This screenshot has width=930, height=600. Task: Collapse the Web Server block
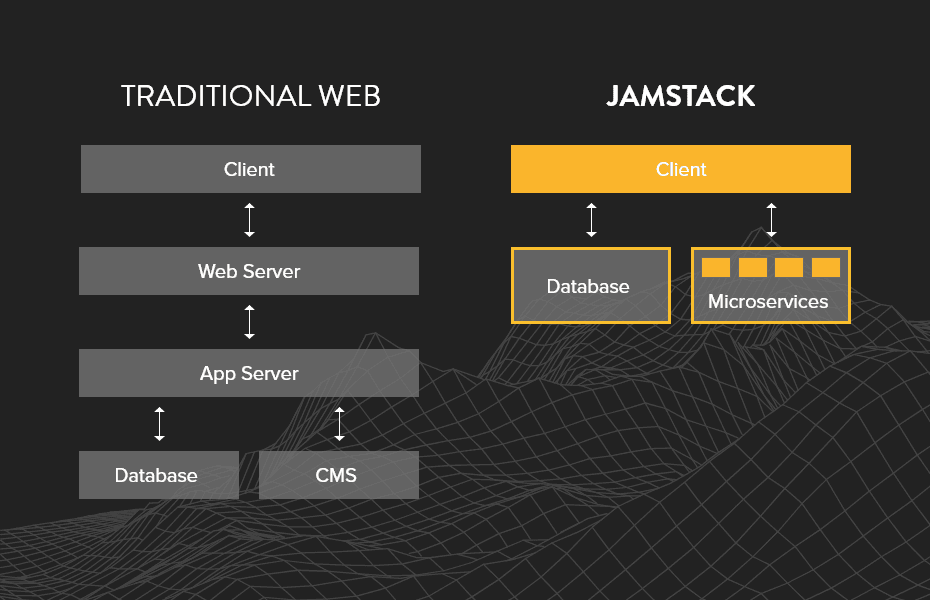click(249, 271)
